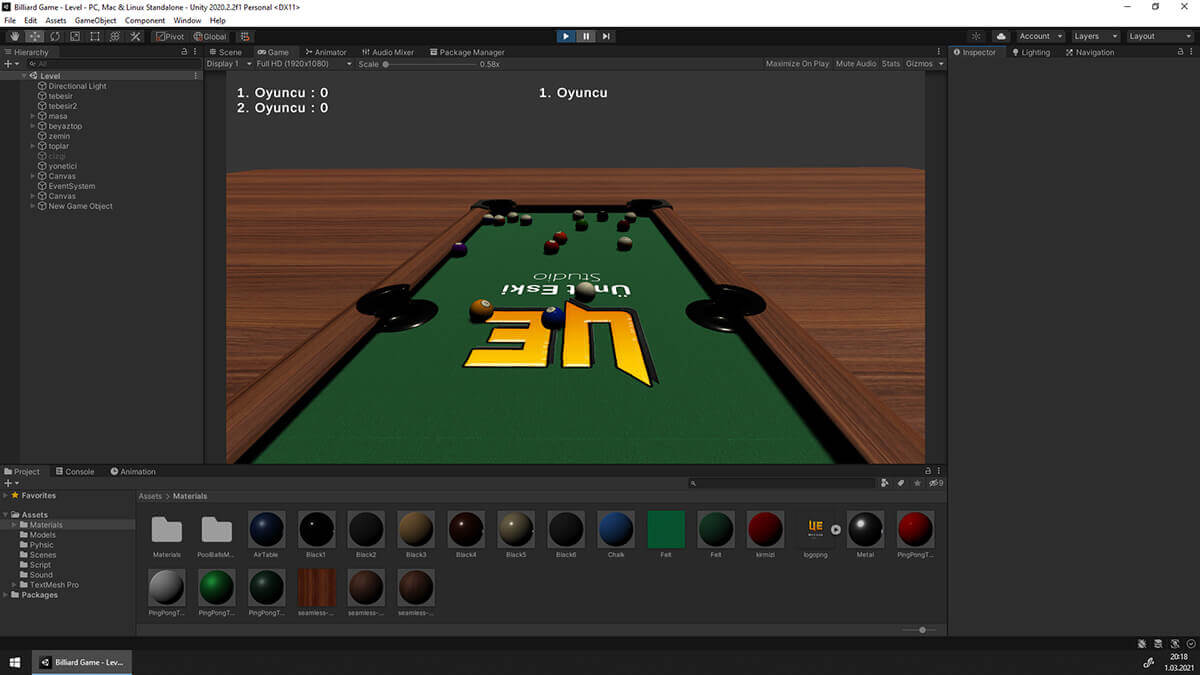This screenshot has width=1200, height=675.
Task: Open the cloud services icon
Action: pyautogui.click(x=1000, y=36)
